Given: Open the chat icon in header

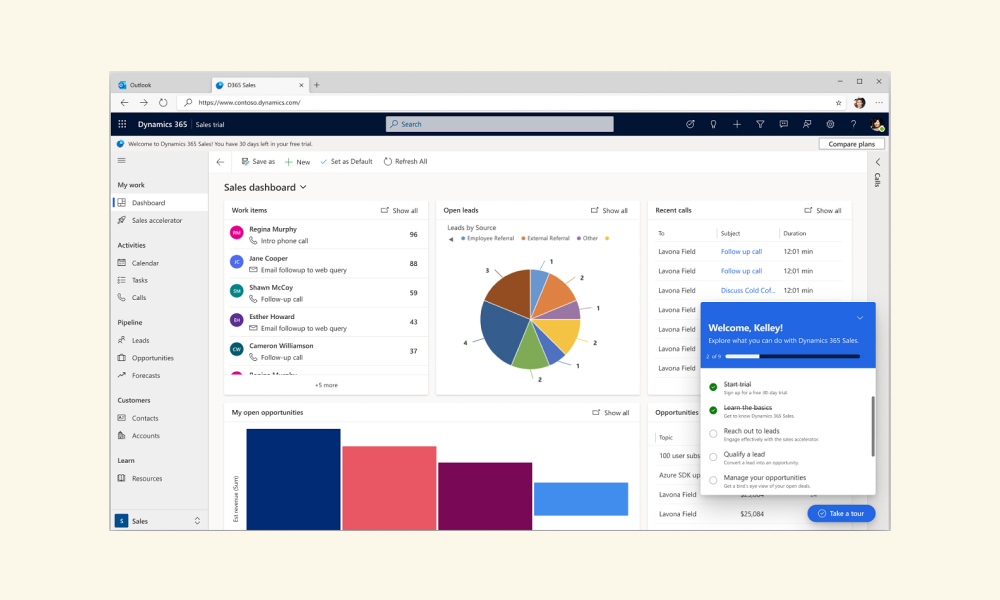Looking at the screenshot, I should [783, 124].
